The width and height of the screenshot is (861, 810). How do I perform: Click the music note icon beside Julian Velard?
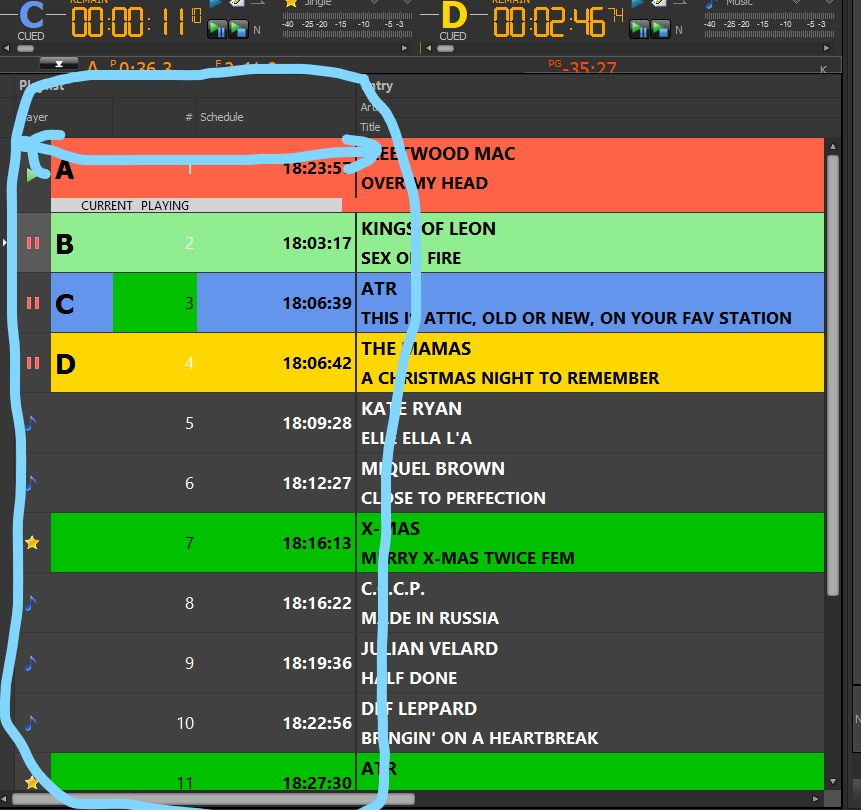coord(31,662)
